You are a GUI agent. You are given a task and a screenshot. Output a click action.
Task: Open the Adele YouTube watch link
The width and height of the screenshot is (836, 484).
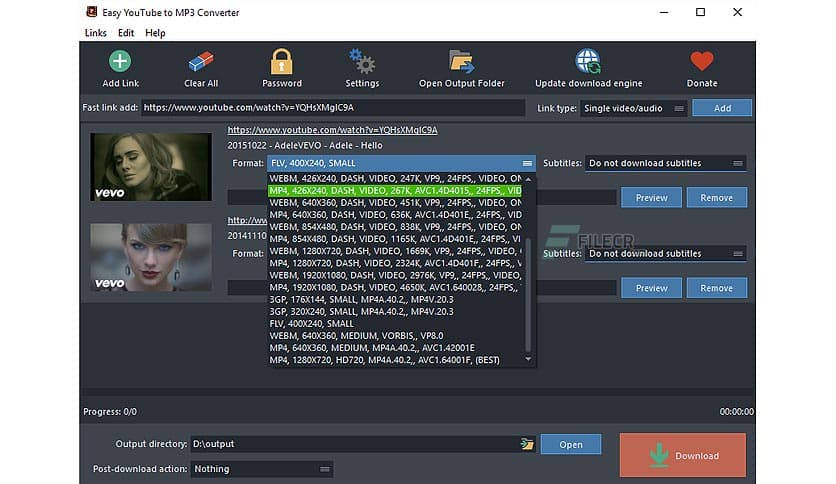[332, 130]
